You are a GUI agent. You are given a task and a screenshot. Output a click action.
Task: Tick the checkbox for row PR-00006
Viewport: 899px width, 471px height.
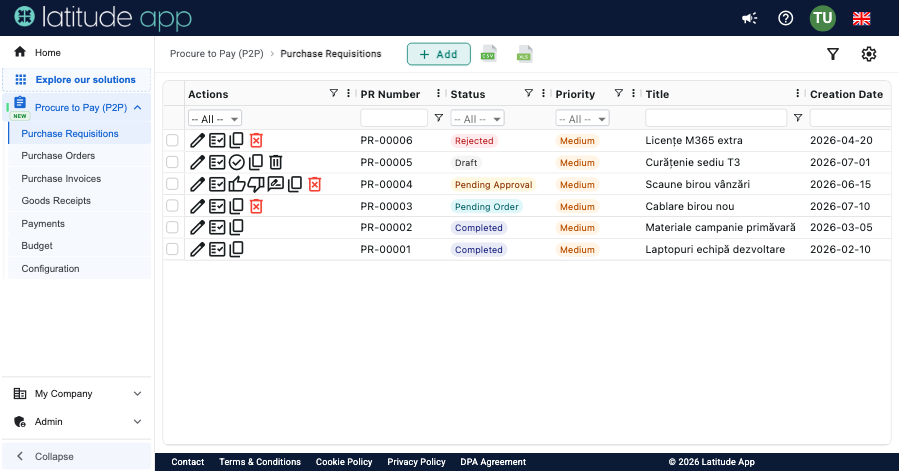click(172, 140)
